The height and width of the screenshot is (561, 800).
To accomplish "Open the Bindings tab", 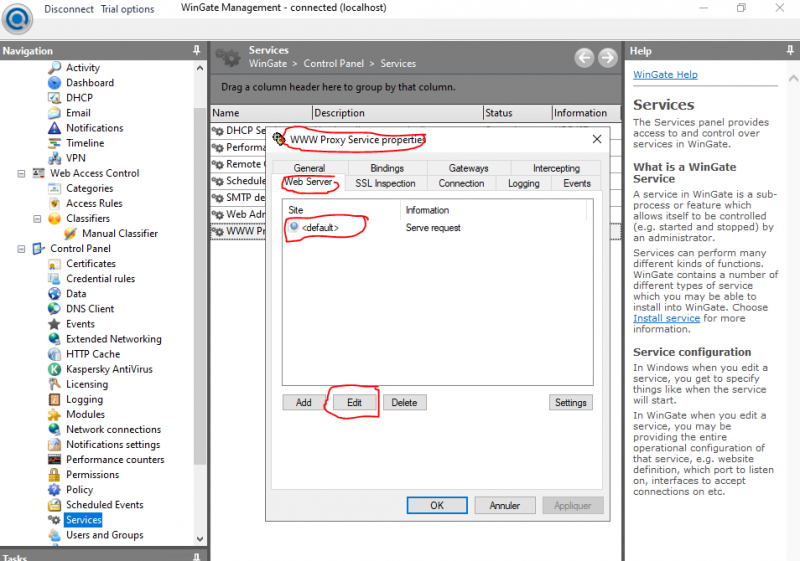I will coord(387,169).
